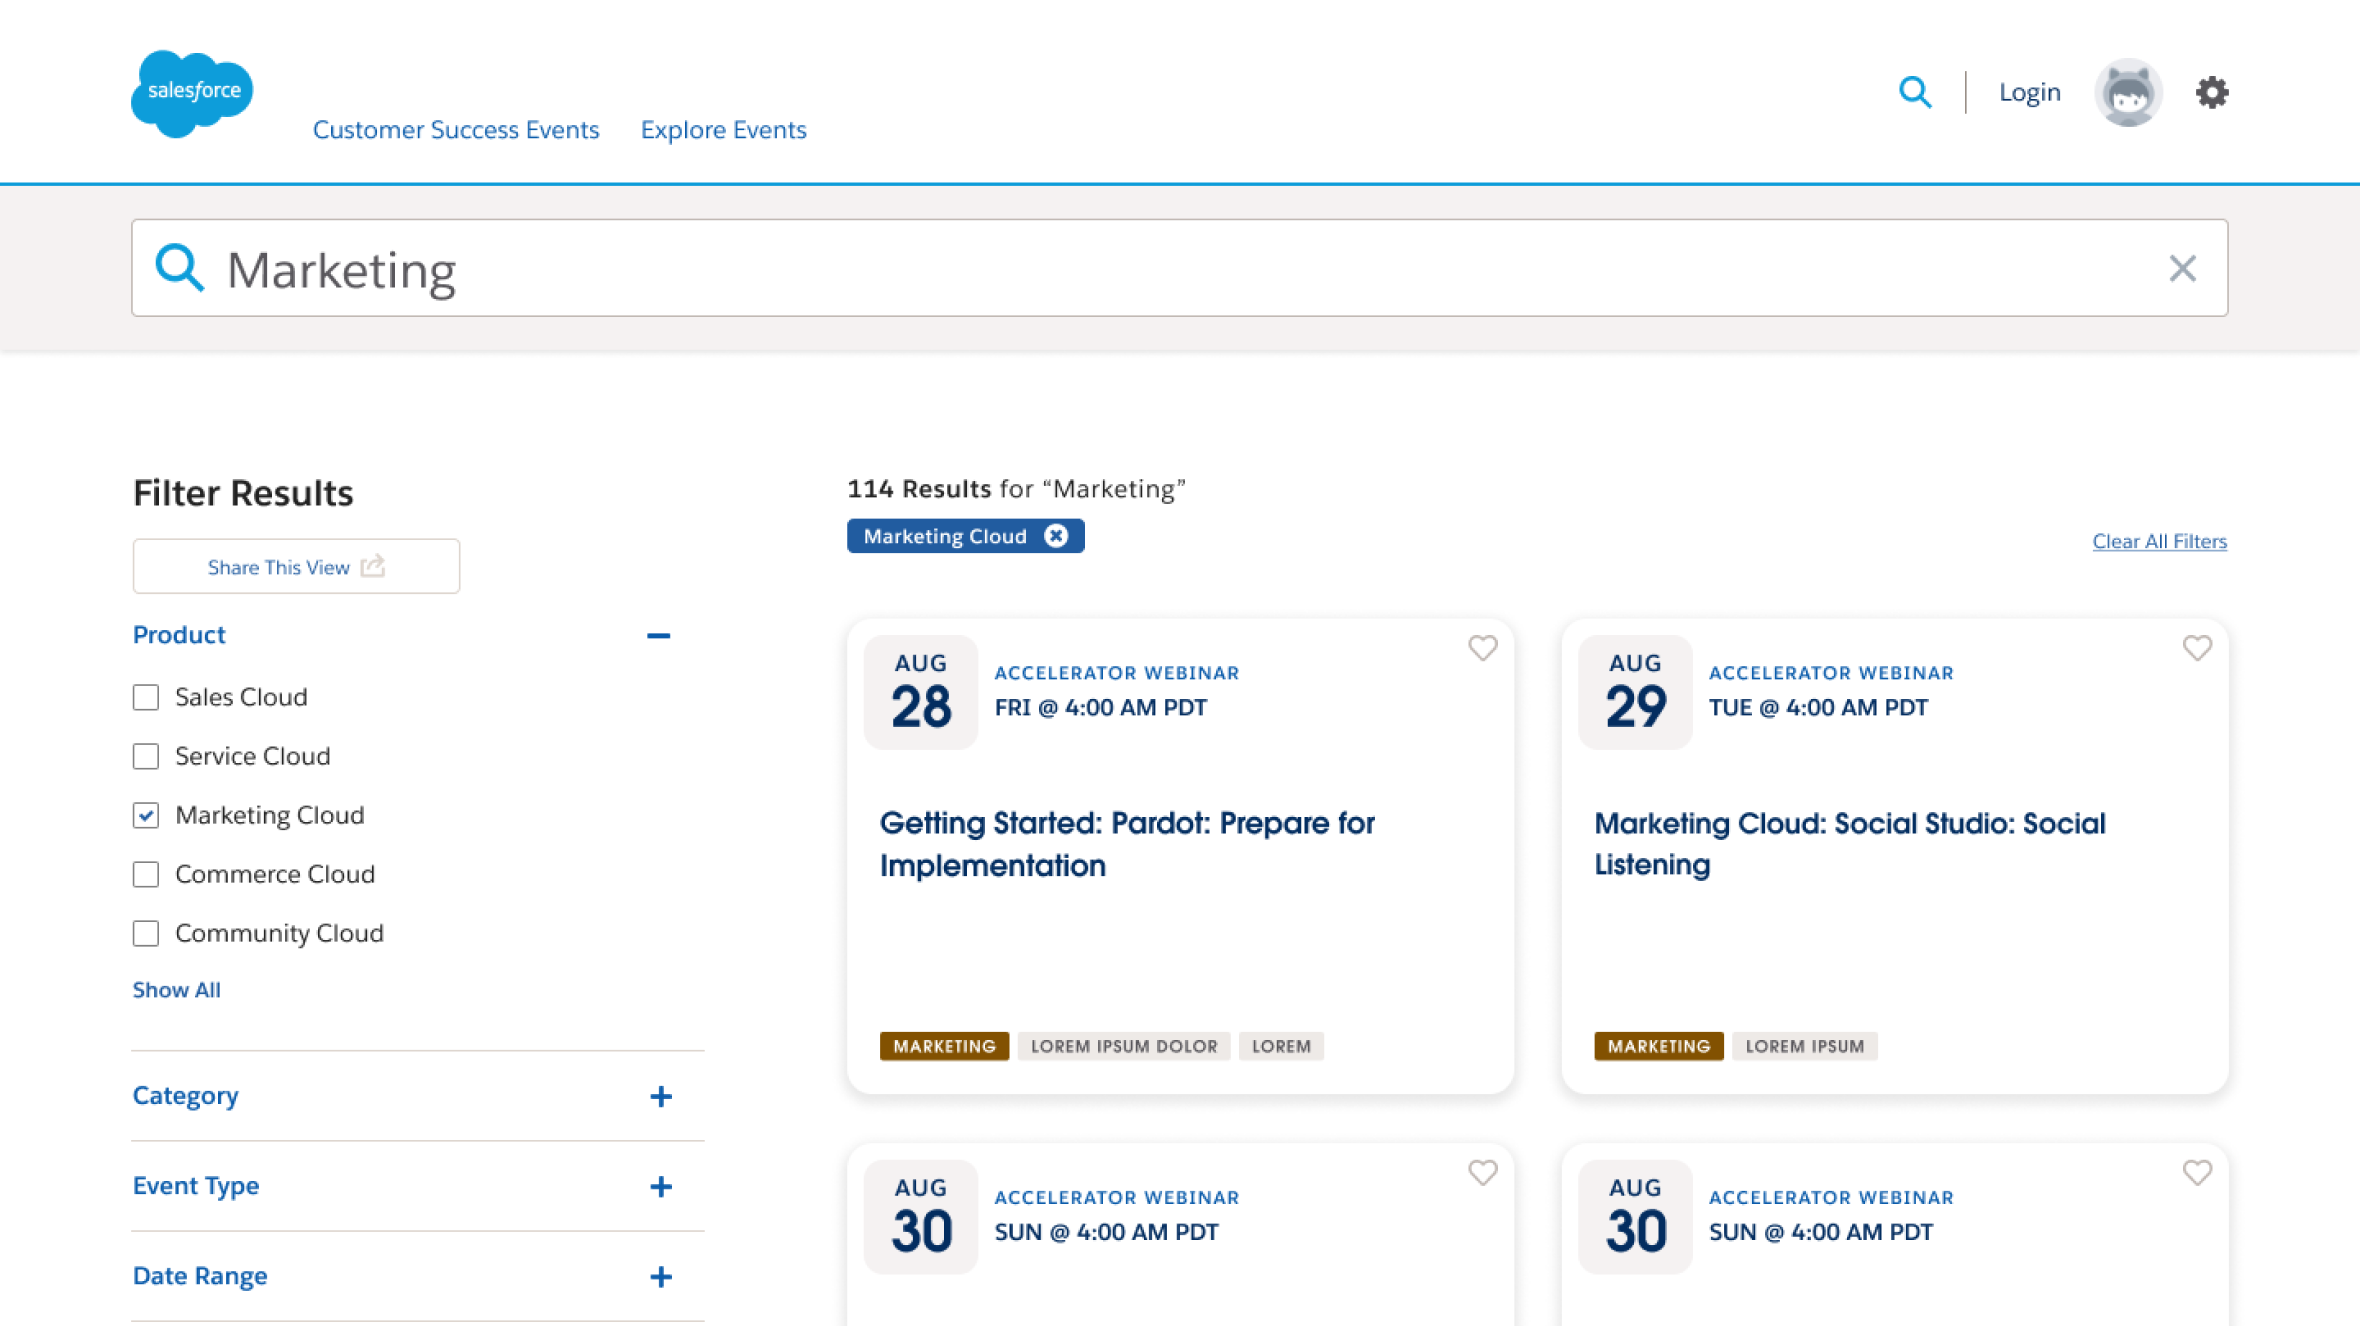Image resolution: width=2360 pixels, height=1326 pixels.
Task: Collapse the Product filter section
Action: click(x=658, y=635)
